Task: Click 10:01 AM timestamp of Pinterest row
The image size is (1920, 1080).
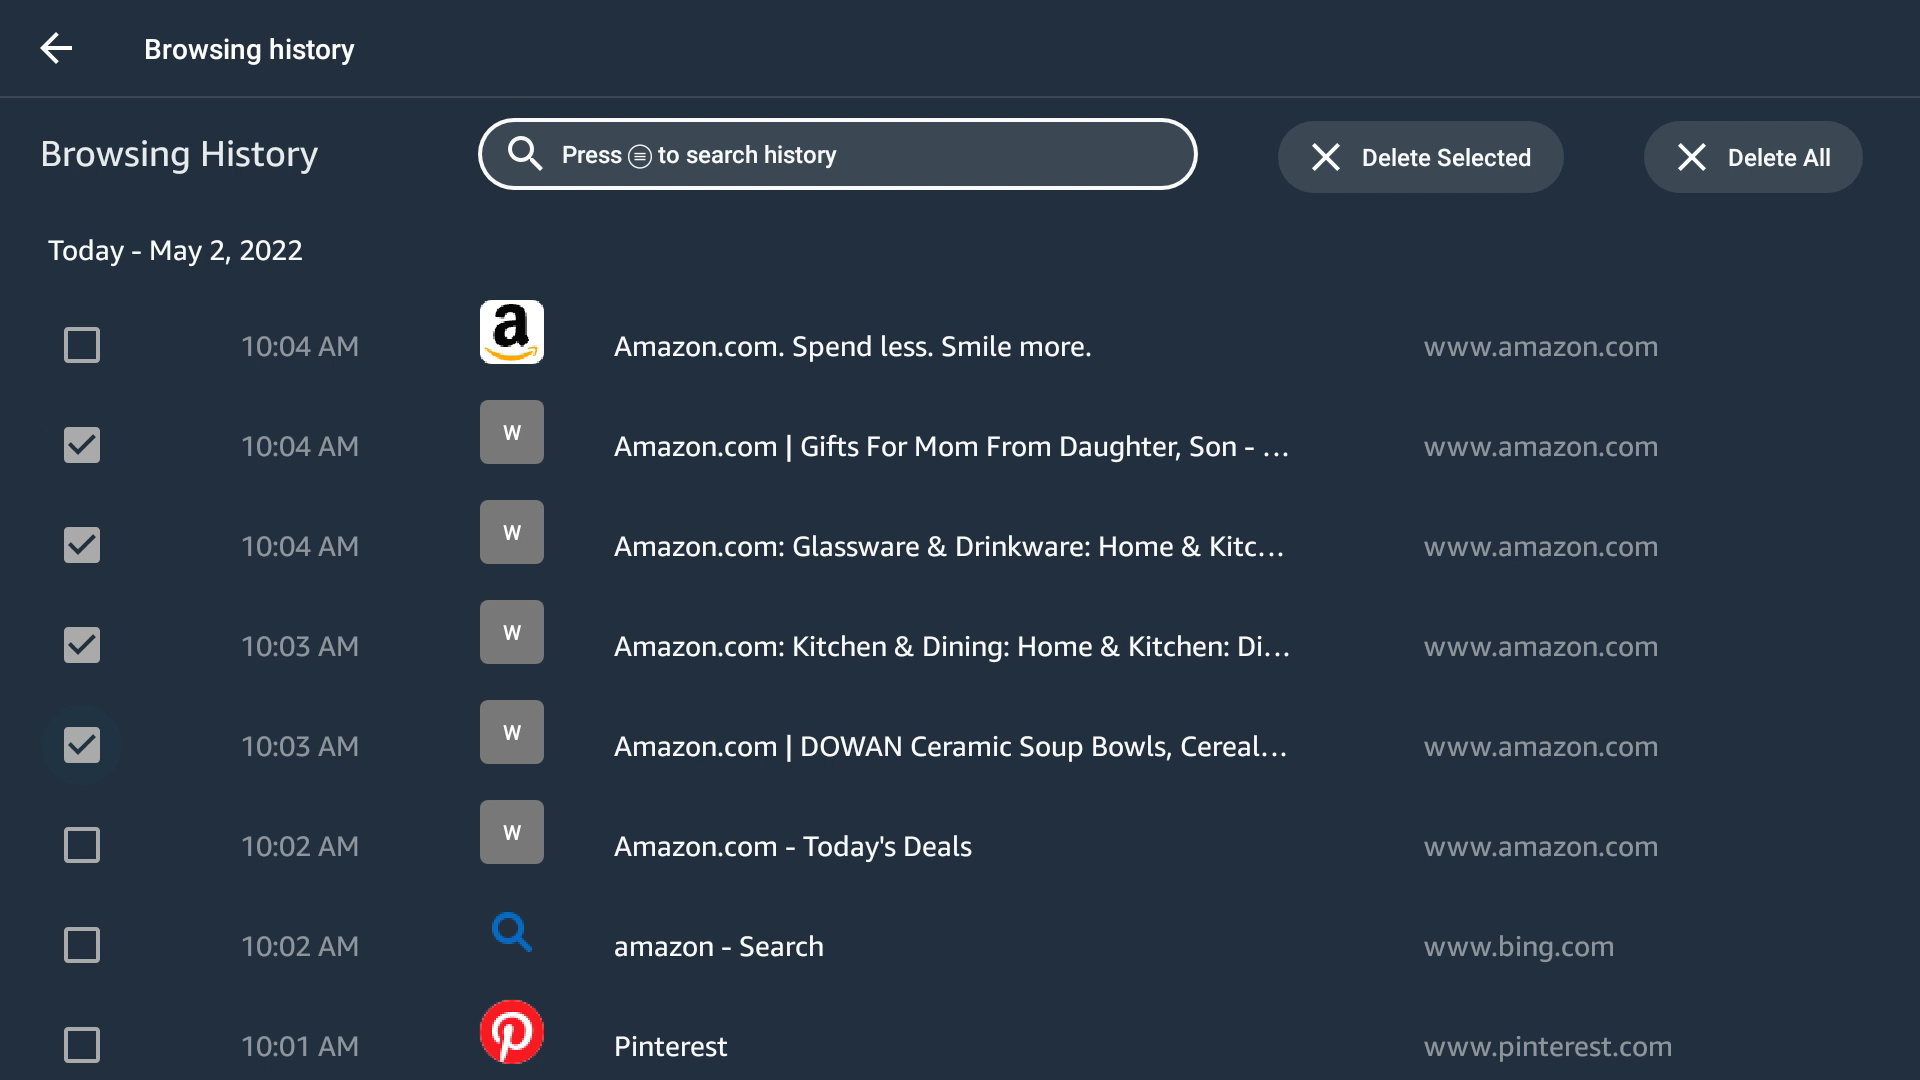Action: tap(300, 1046)
